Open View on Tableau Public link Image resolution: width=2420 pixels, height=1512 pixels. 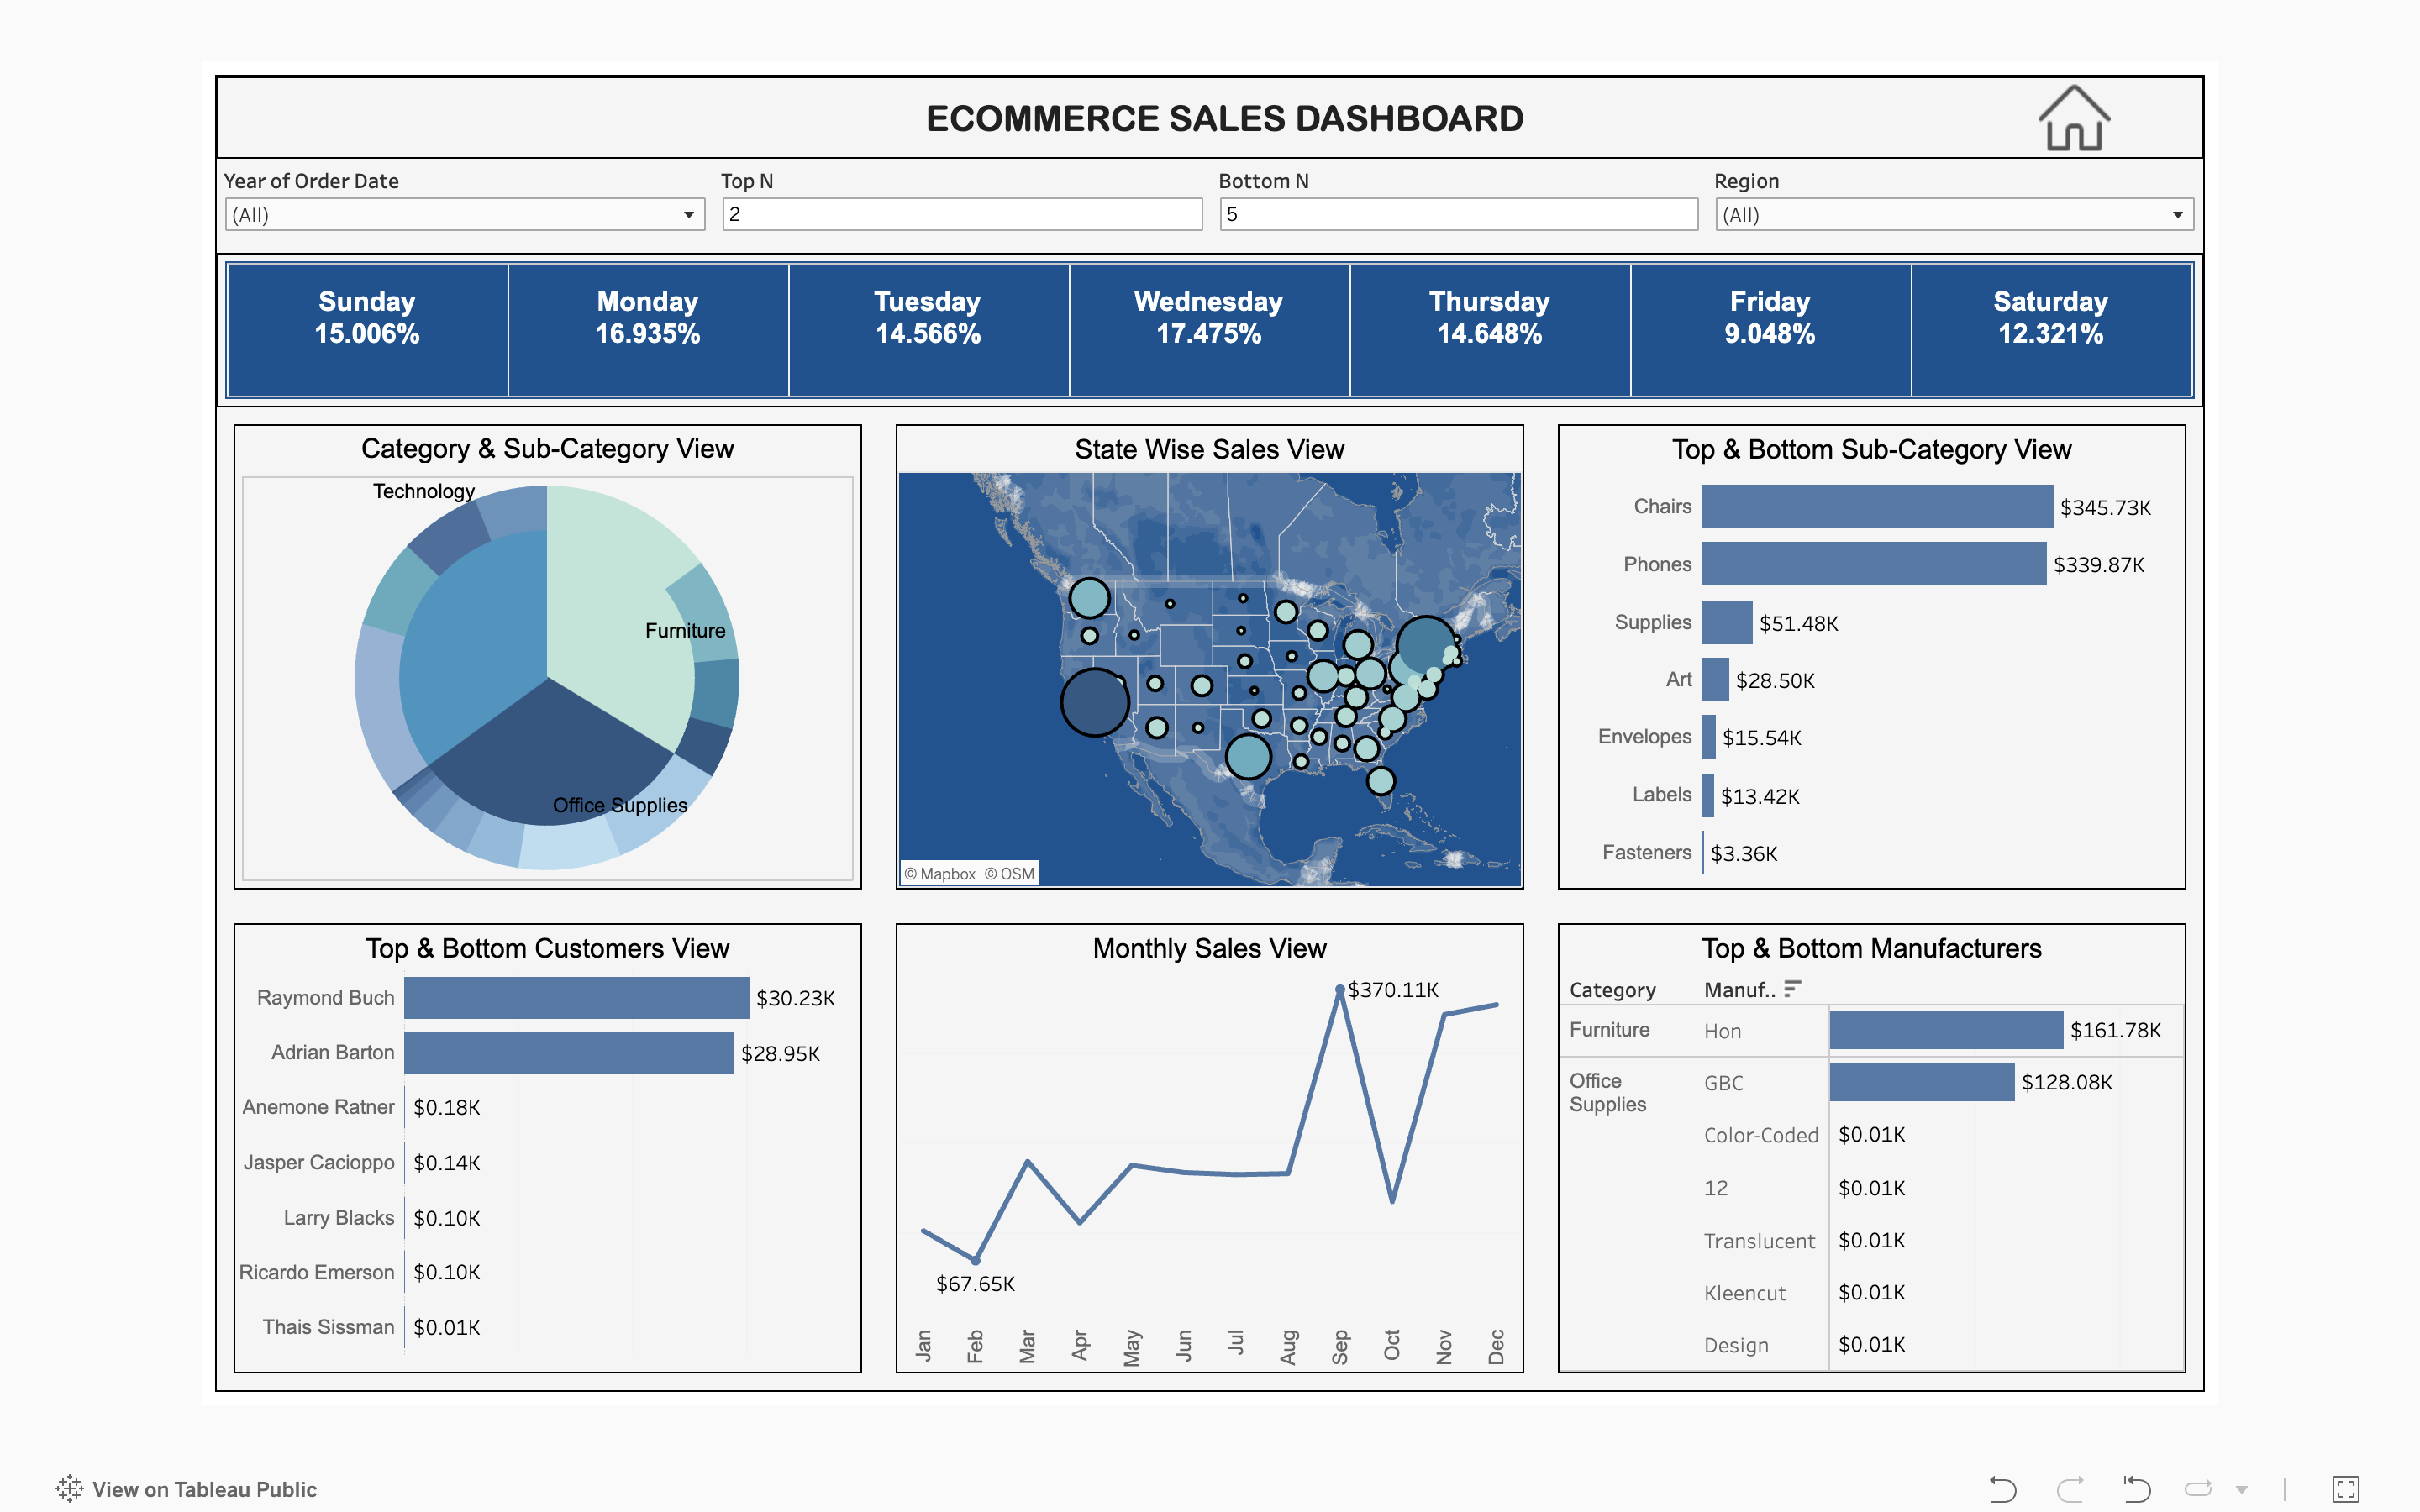point(204,1489)
